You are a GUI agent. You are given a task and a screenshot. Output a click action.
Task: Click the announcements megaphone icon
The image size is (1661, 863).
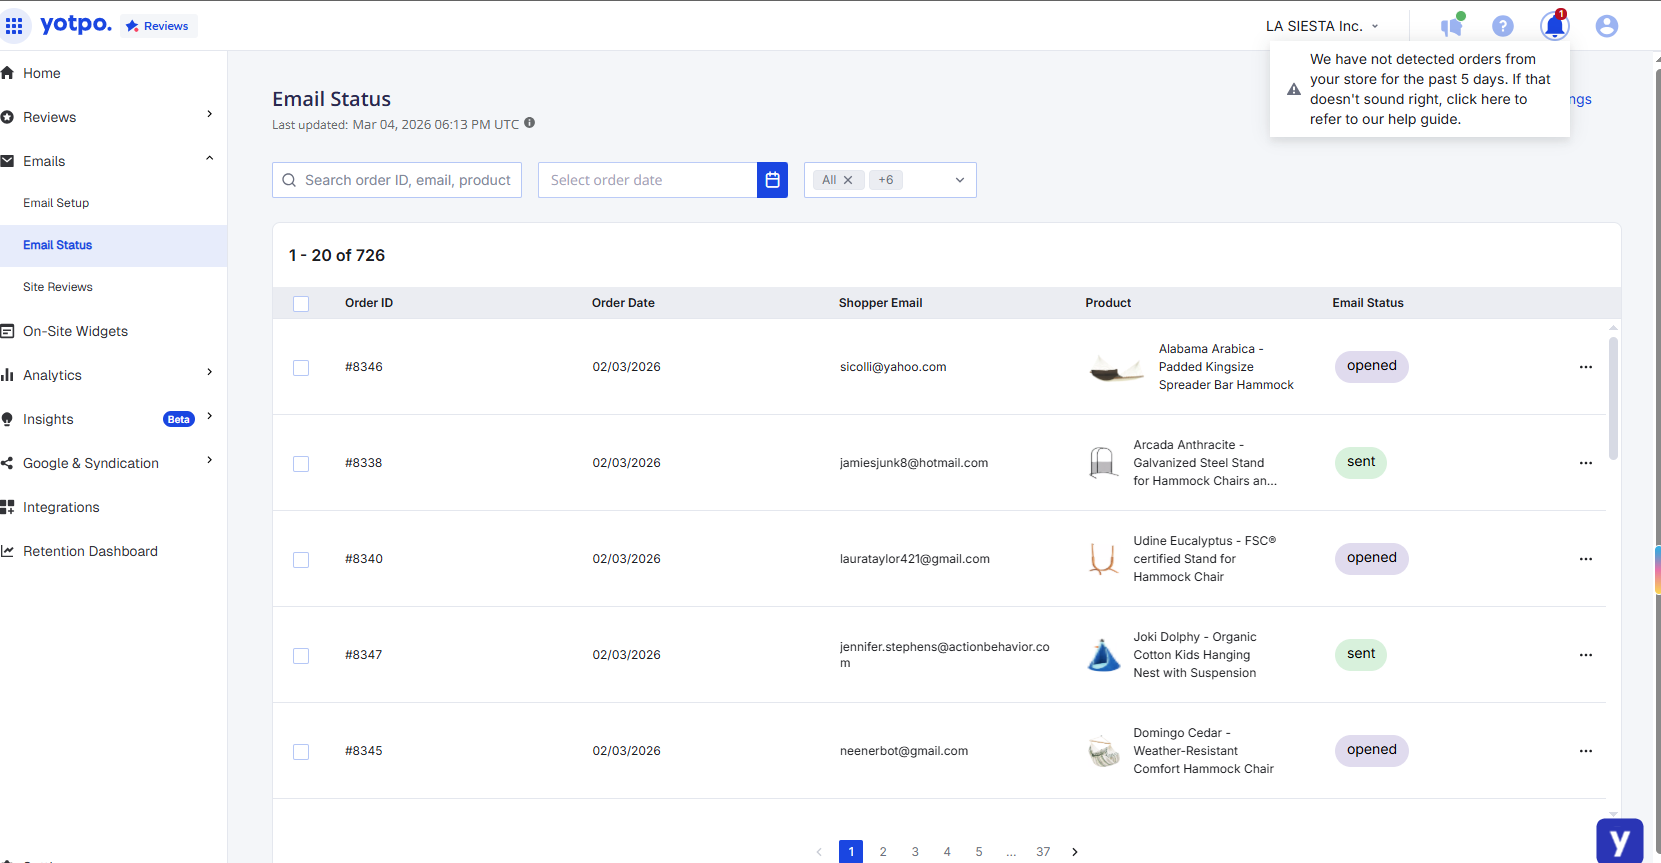[x=1451, y=26]
